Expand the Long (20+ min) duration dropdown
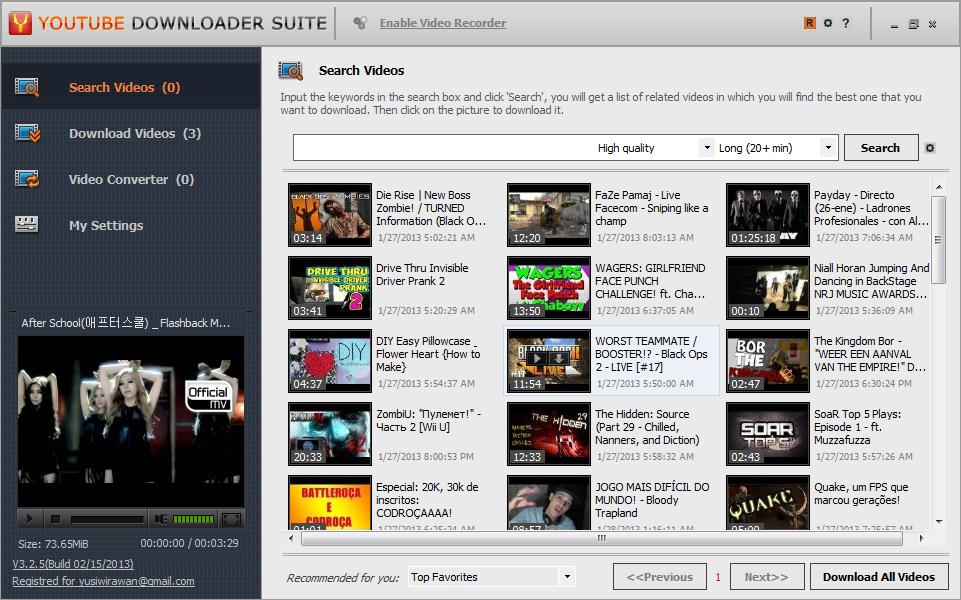 [828, 148]
